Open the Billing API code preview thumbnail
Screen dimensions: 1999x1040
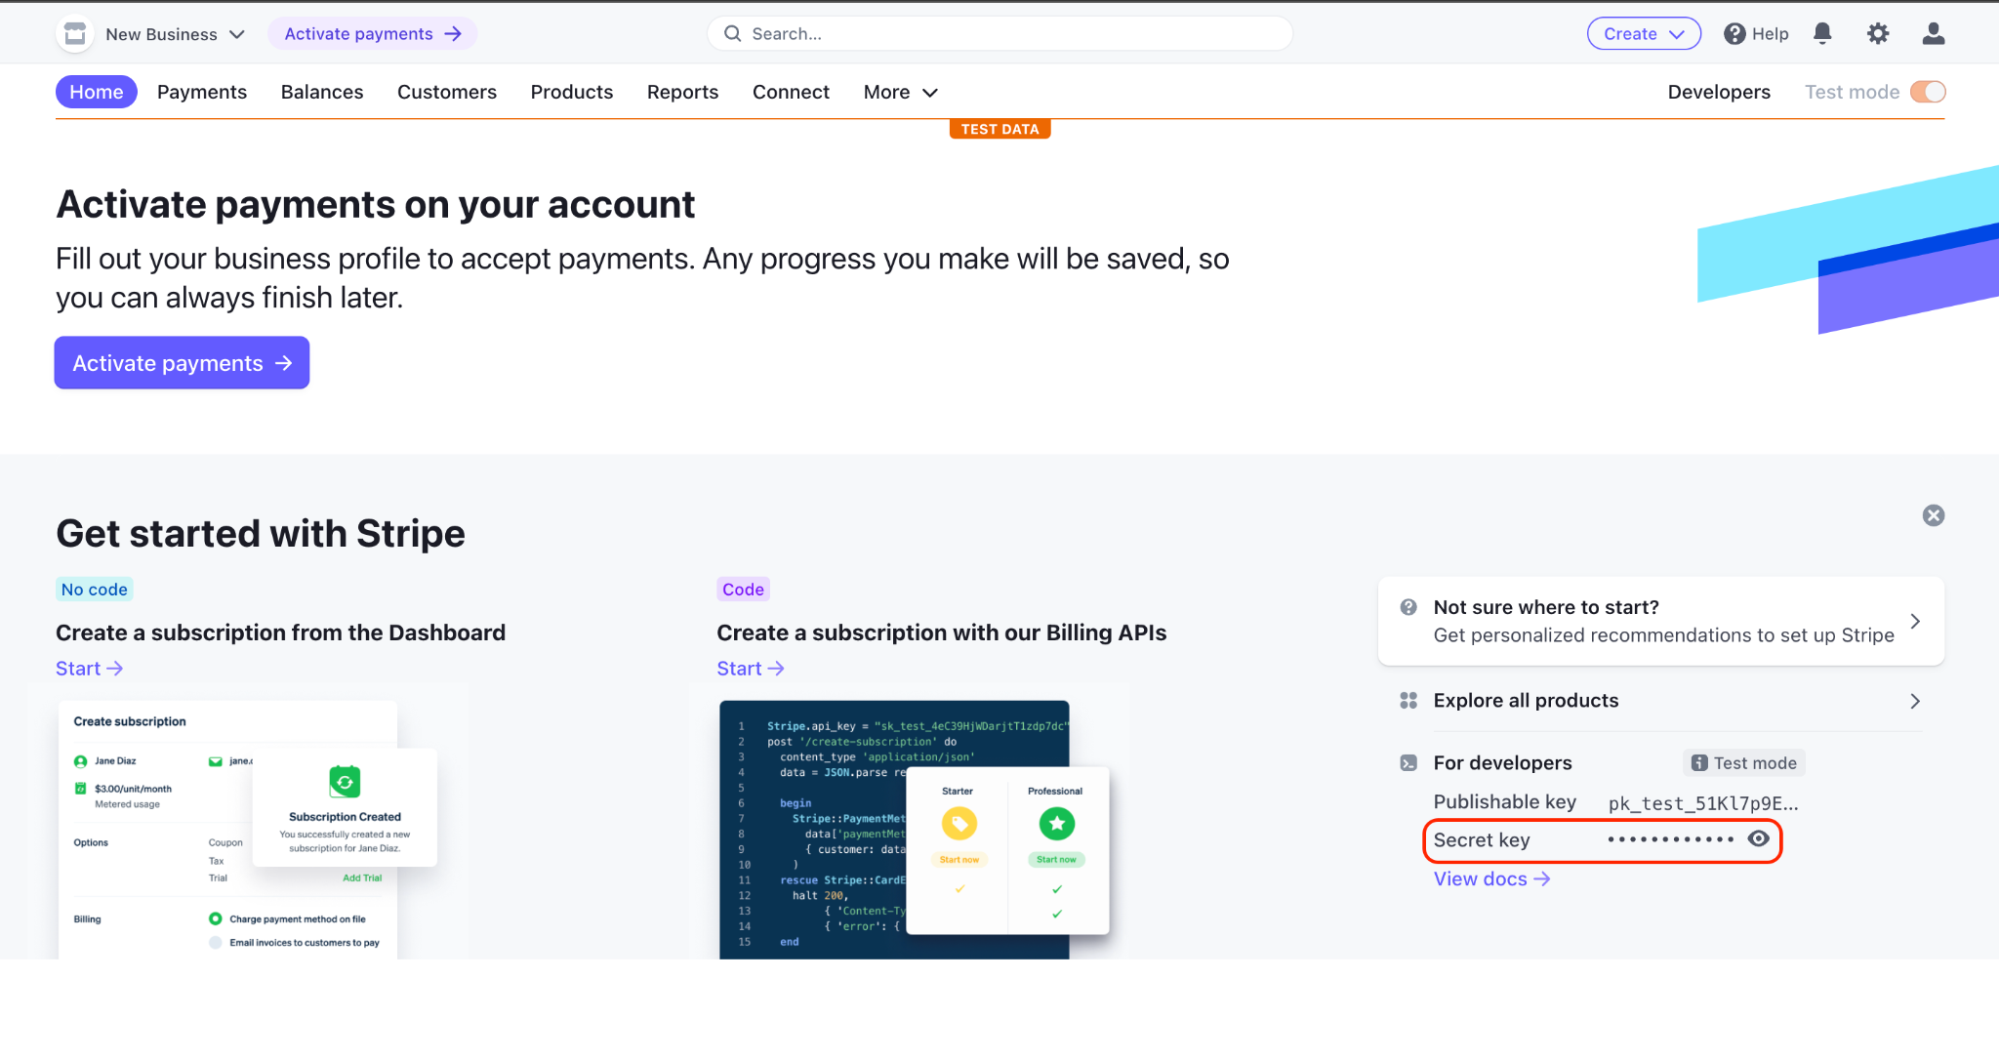913,829
